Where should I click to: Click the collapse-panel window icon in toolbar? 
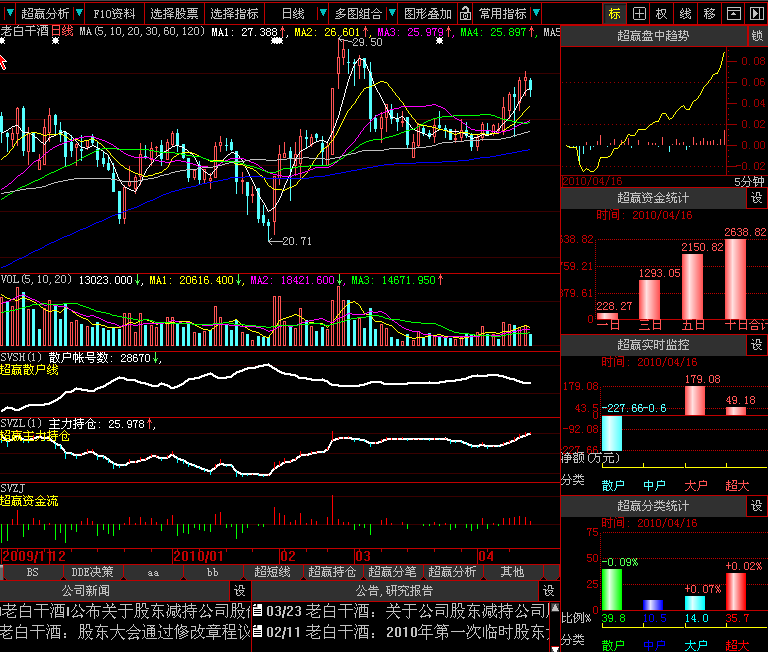[733, 14]
